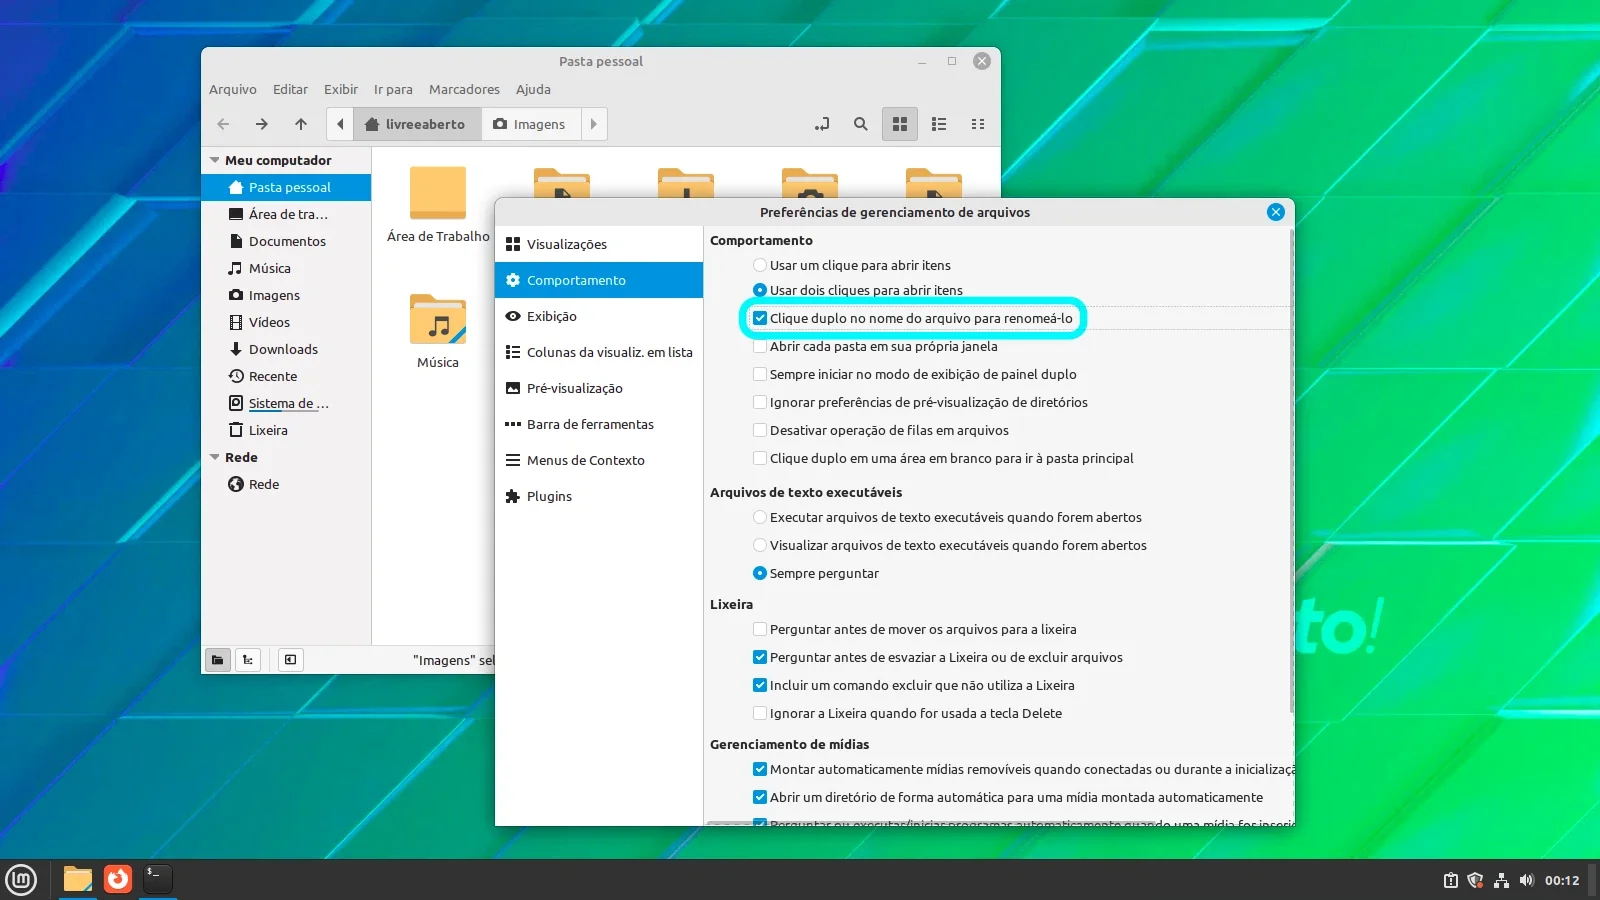Screen dimensions: 1600x900
Task: Switch Nemo to list view
Action: (x=939, y=124)
